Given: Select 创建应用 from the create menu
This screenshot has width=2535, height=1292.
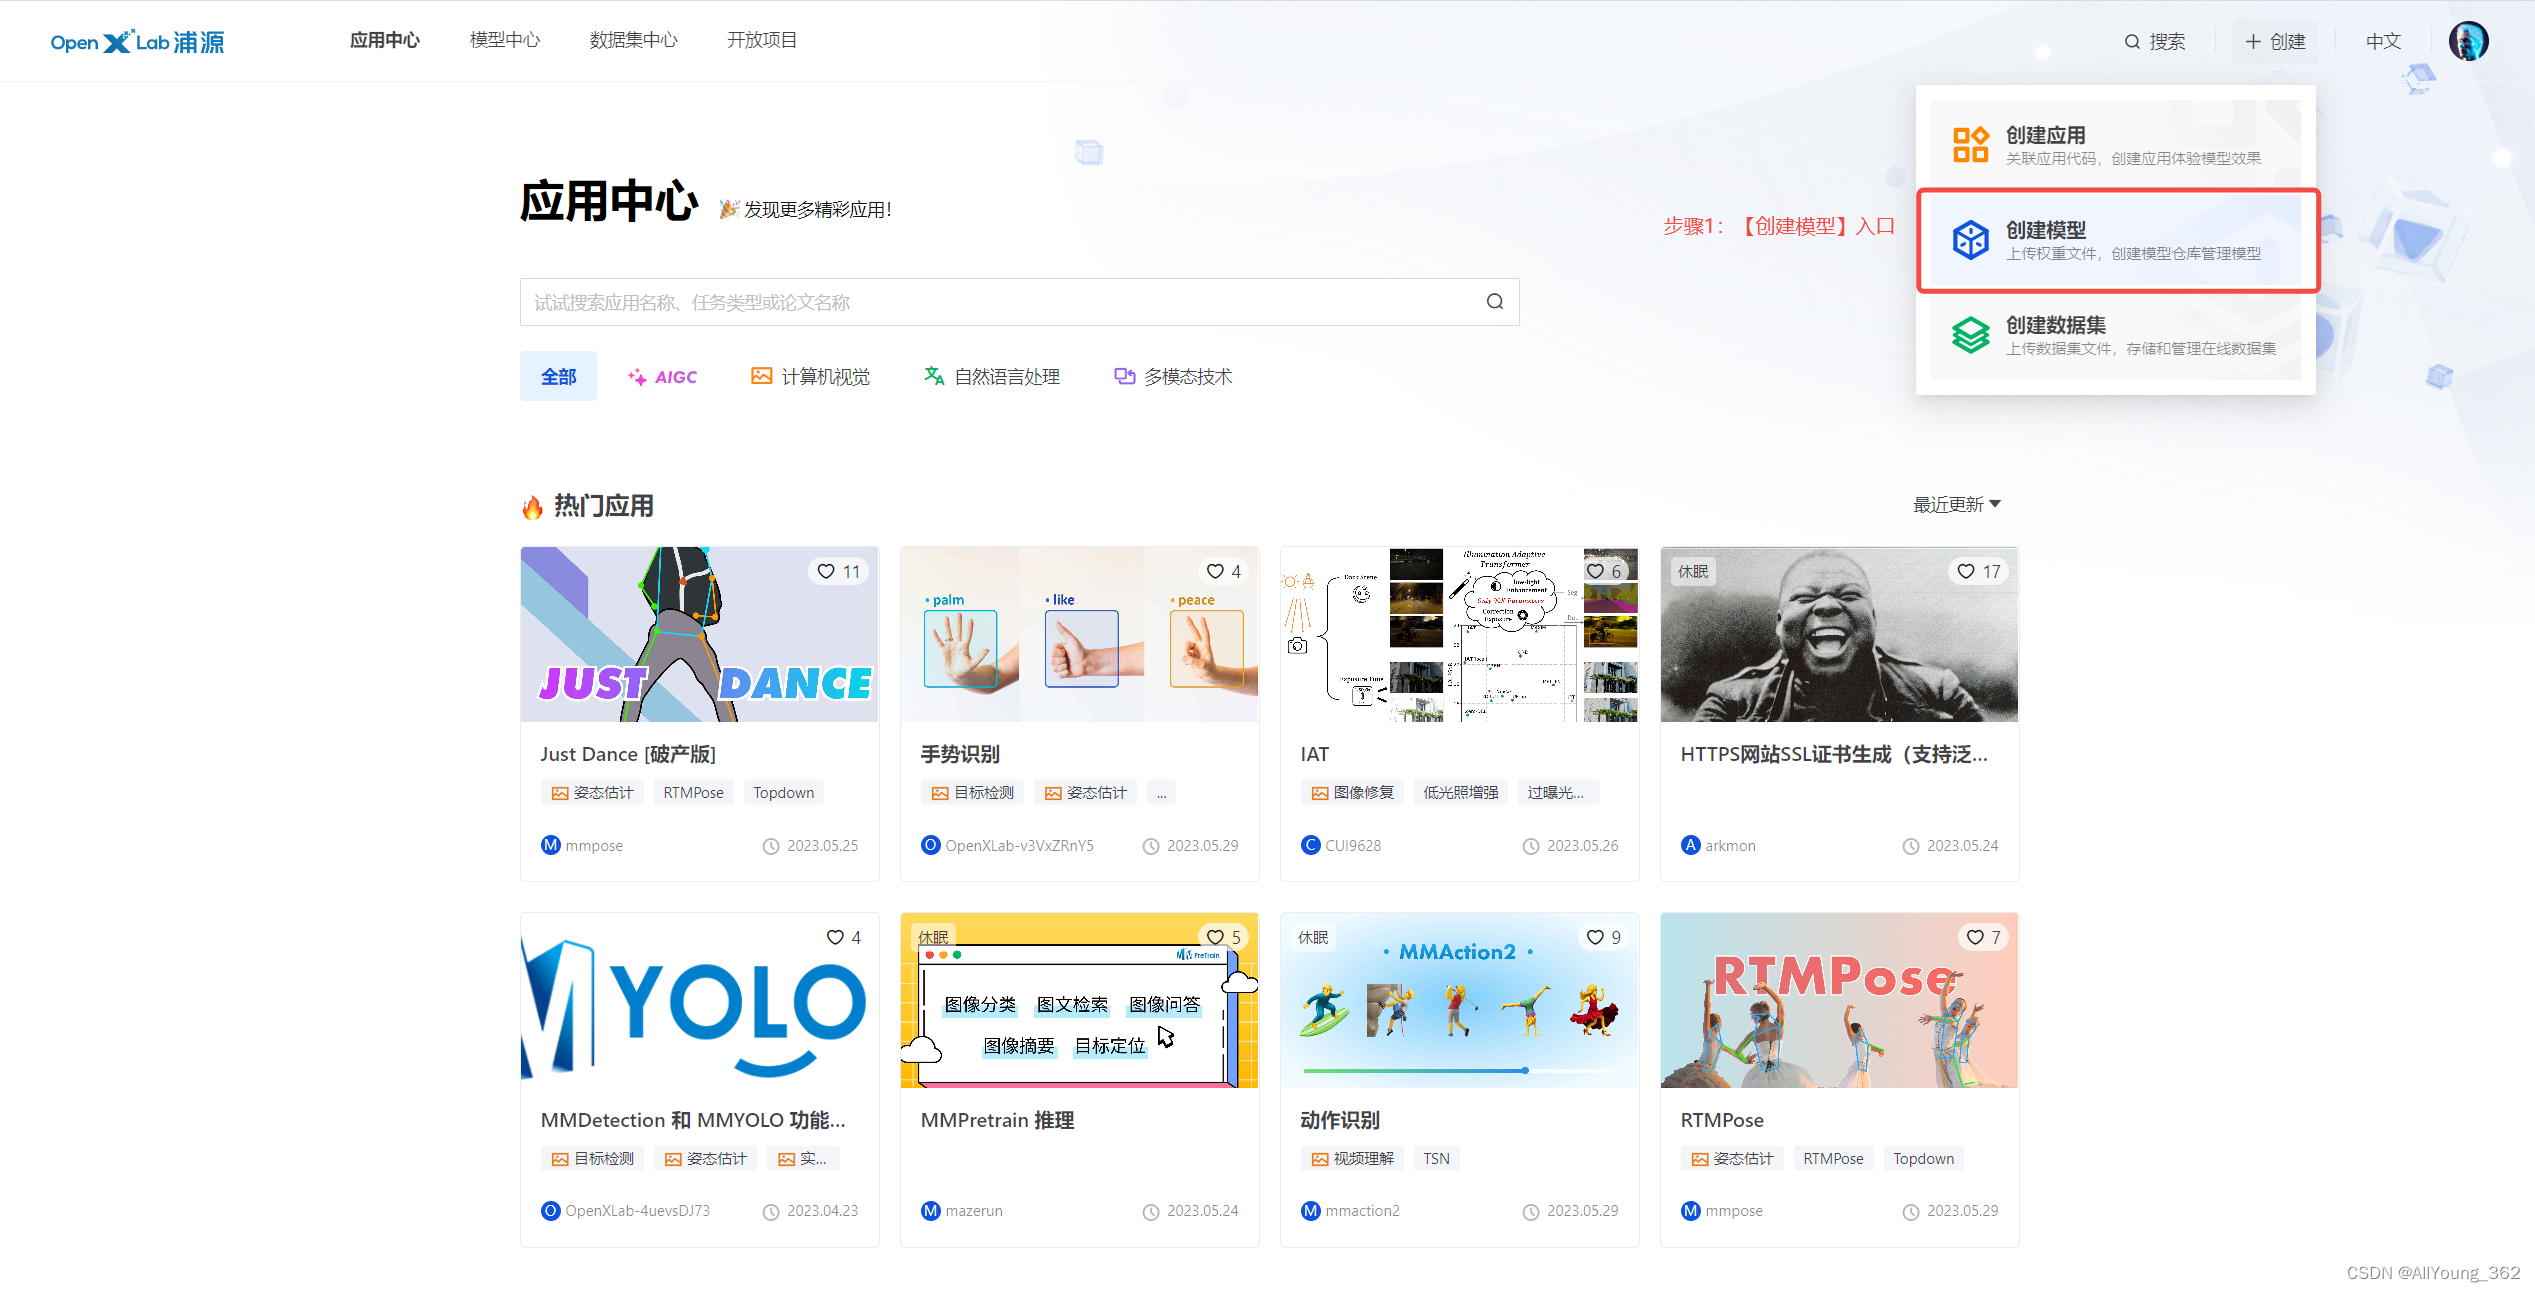Looking at the screenshot, I should coord(2116,144).
